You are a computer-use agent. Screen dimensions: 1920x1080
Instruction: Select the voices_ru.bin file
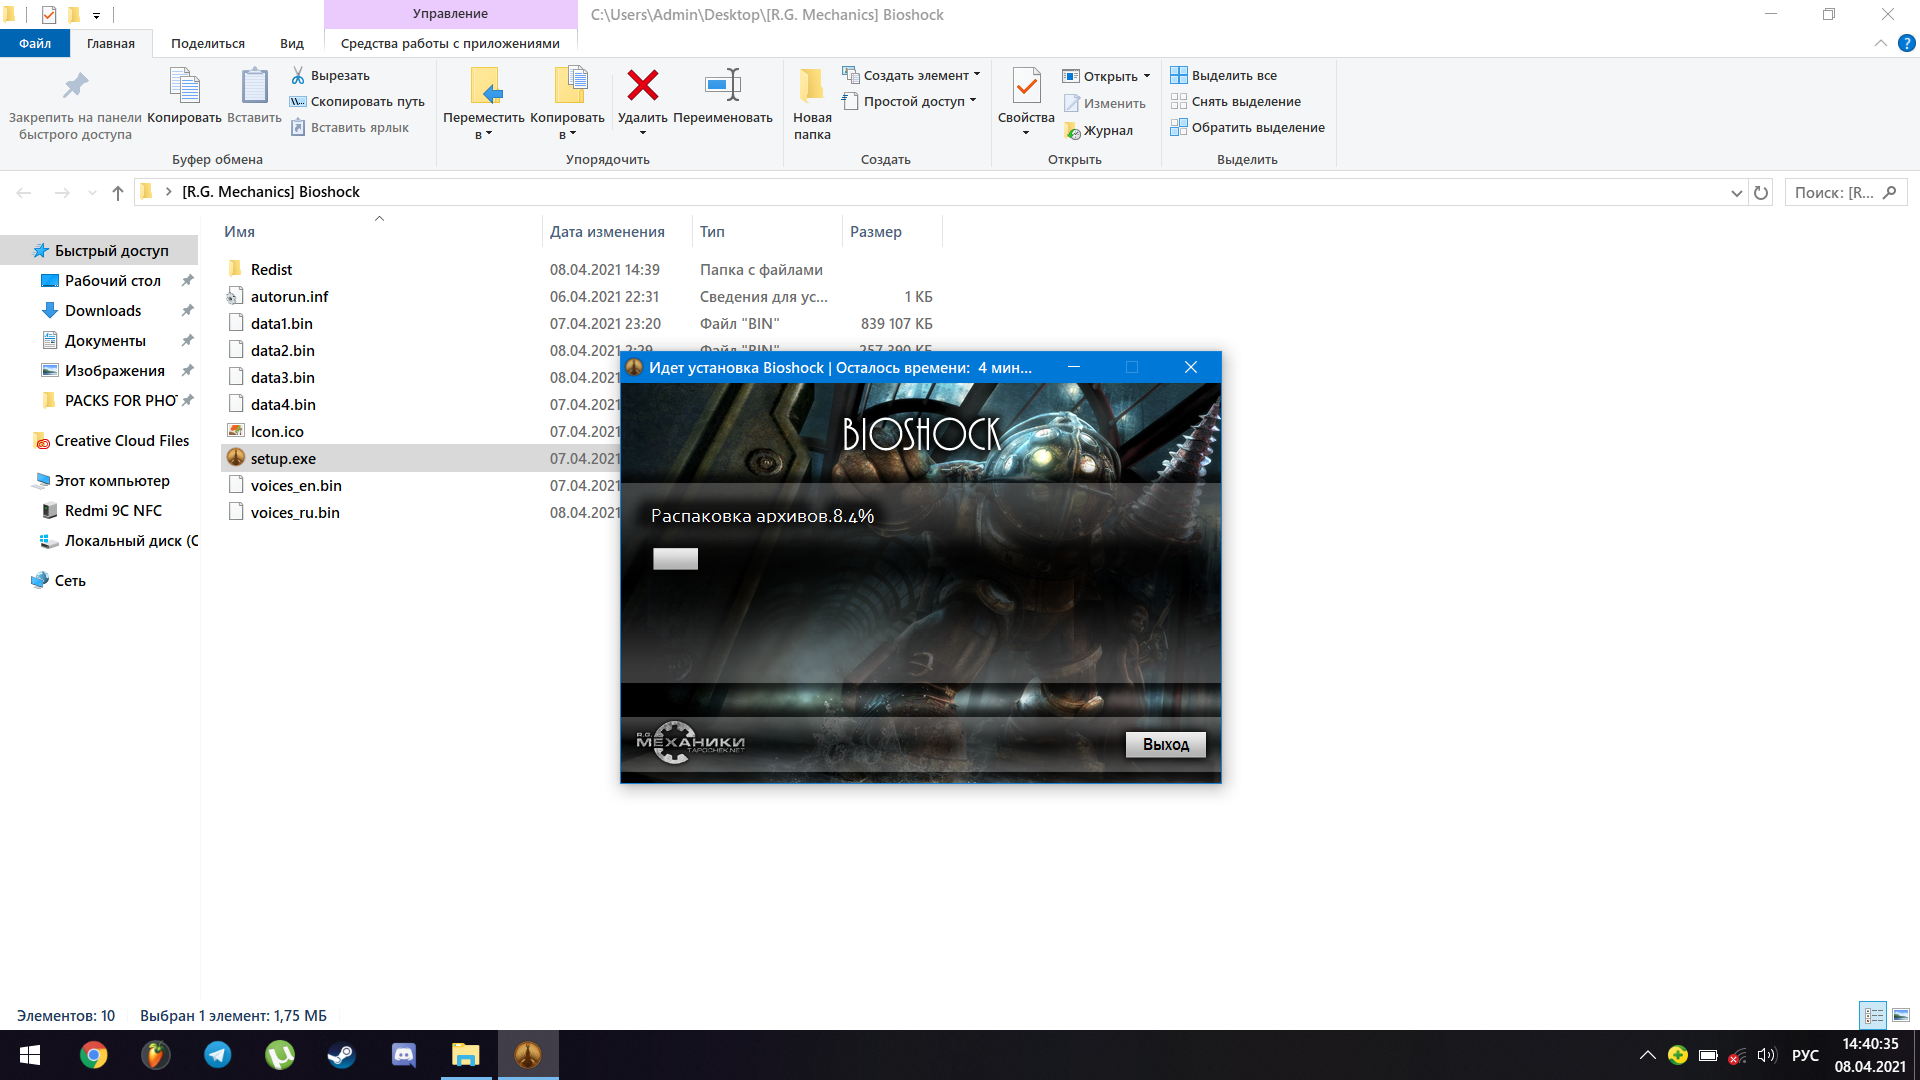click(295, 513)
